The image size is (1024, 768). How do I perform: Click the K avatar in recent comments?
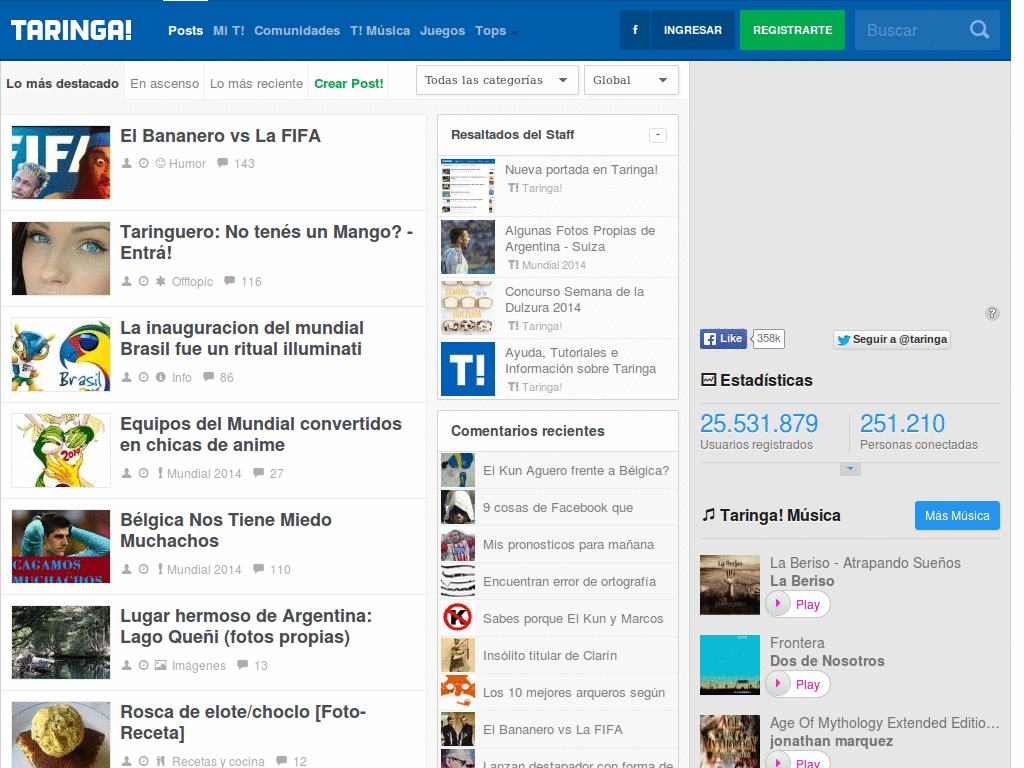[x=458, y=618]
